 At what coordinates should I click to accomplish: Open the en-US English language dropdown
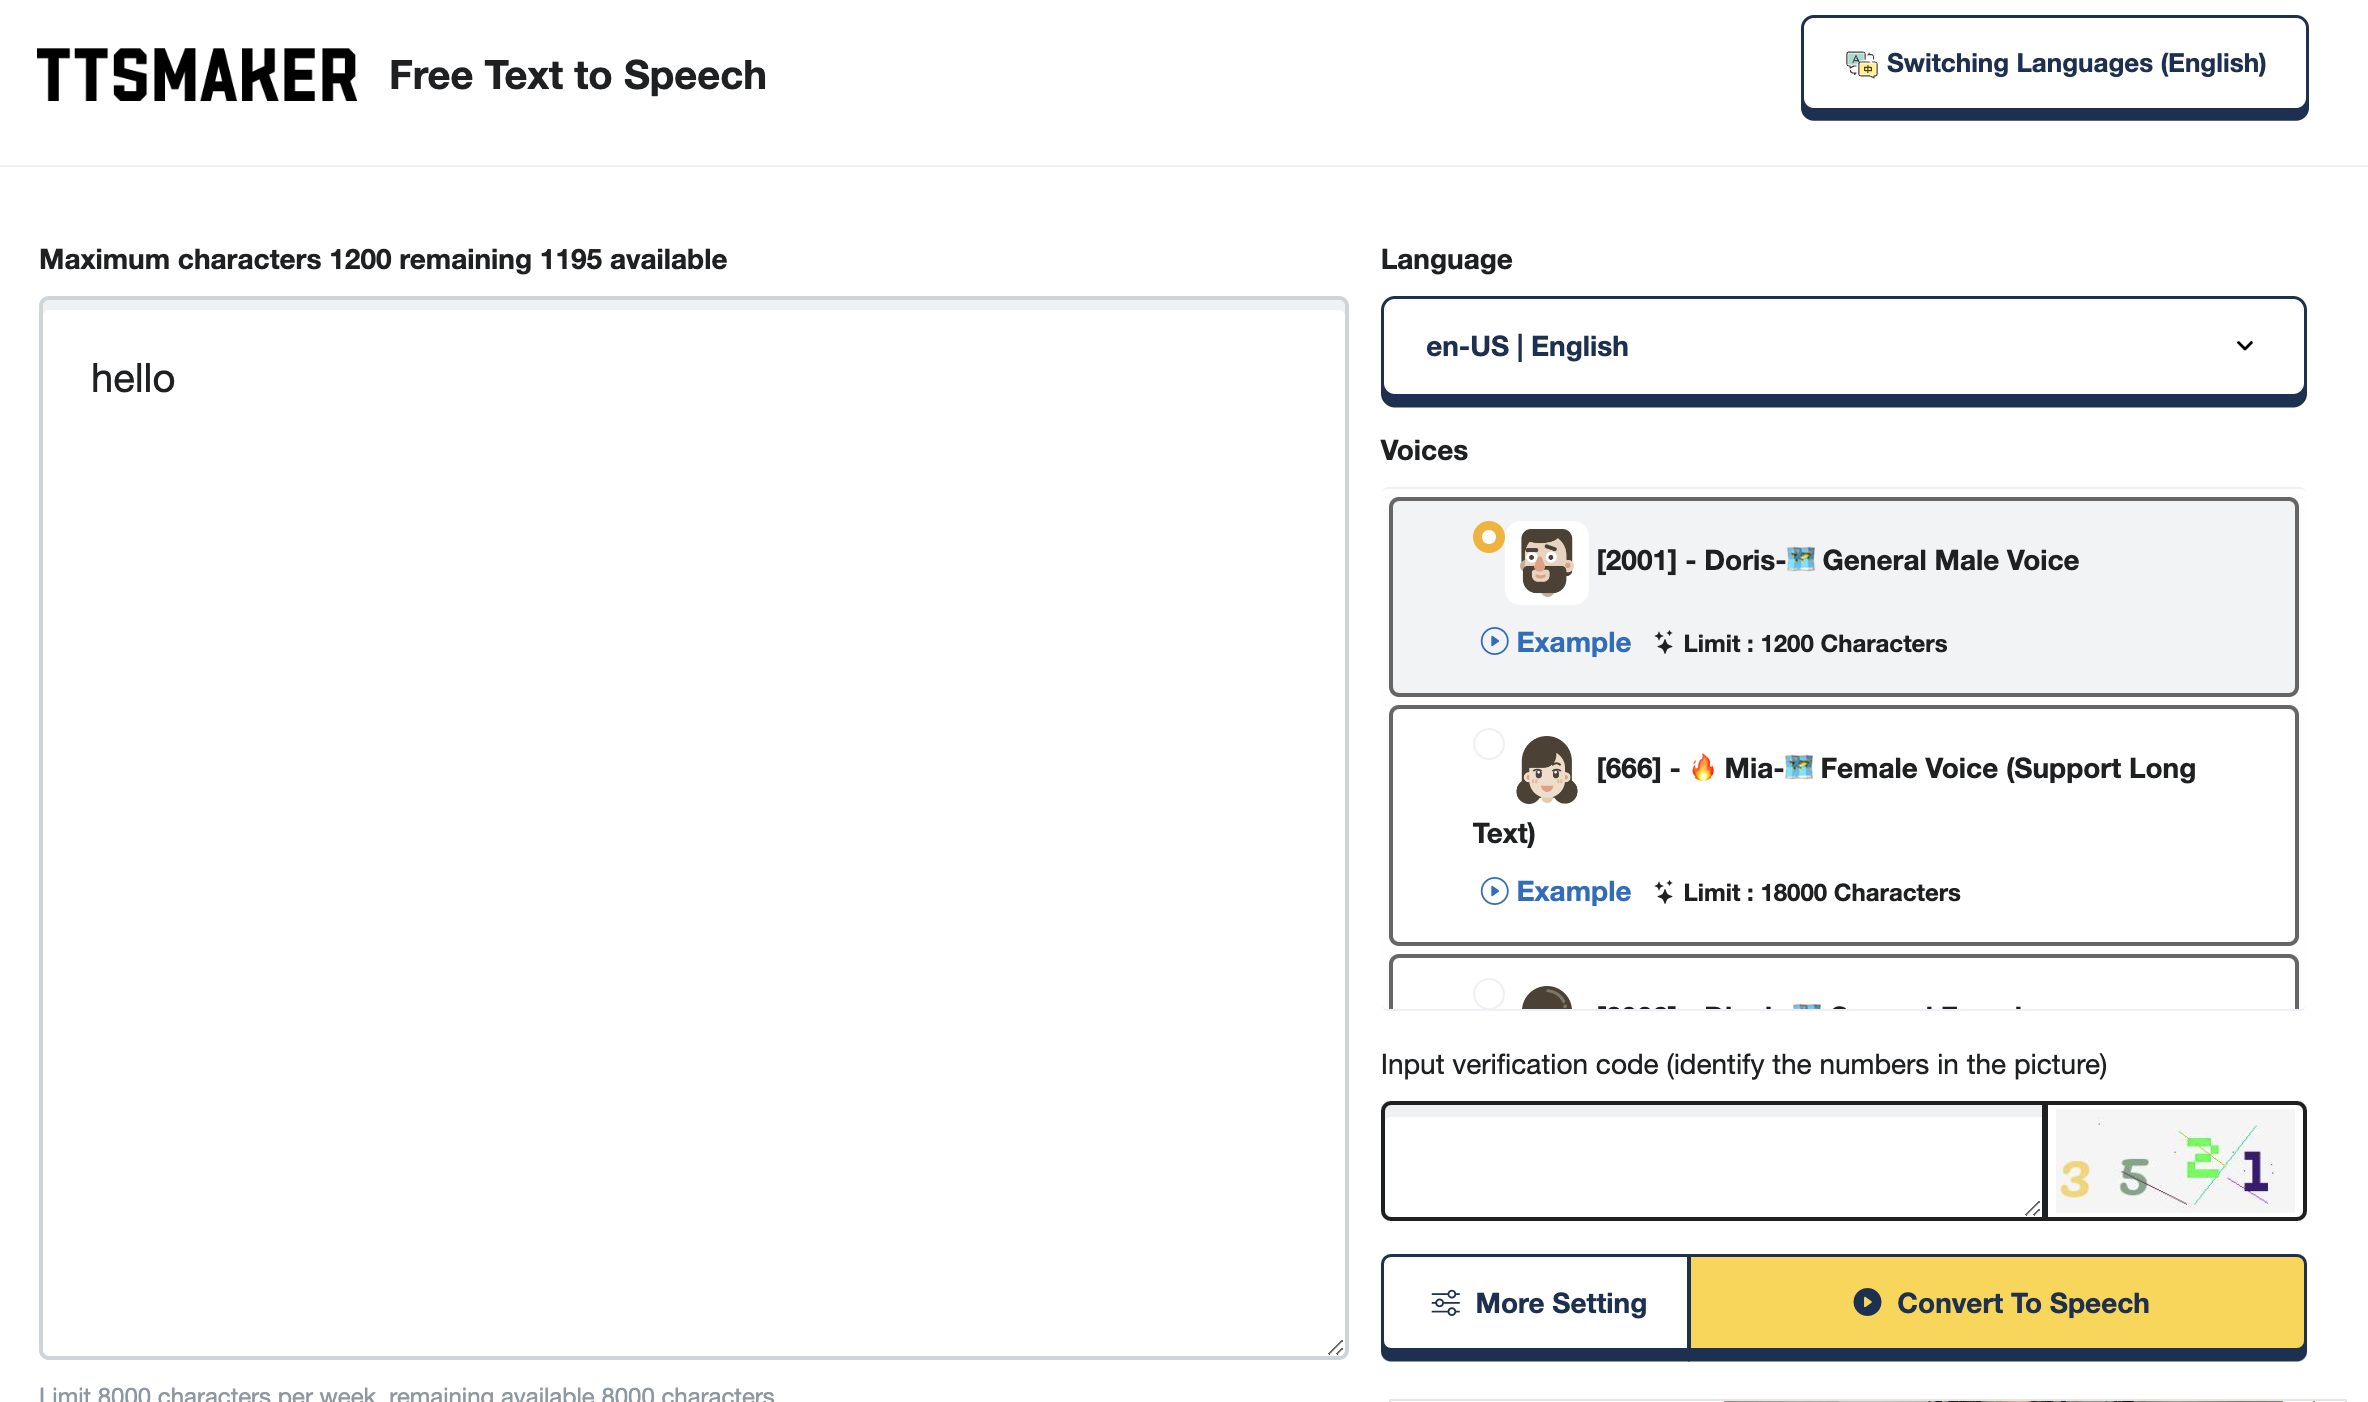click(1843, 347)
